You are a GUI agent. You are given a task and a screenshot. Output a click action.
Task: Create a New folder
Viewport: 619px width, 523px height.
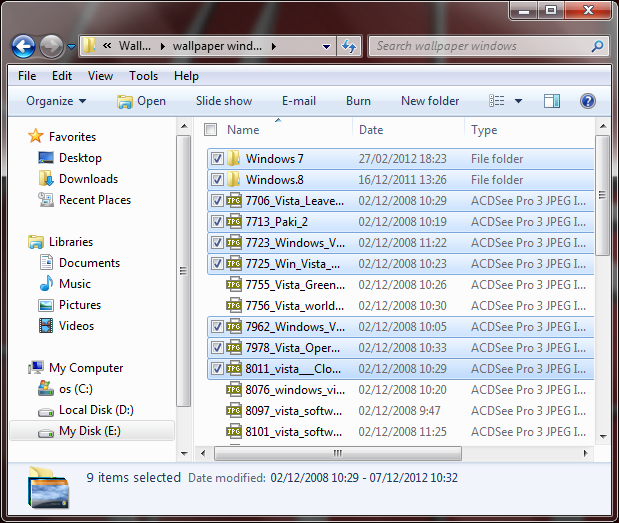(x=430, y=101)
